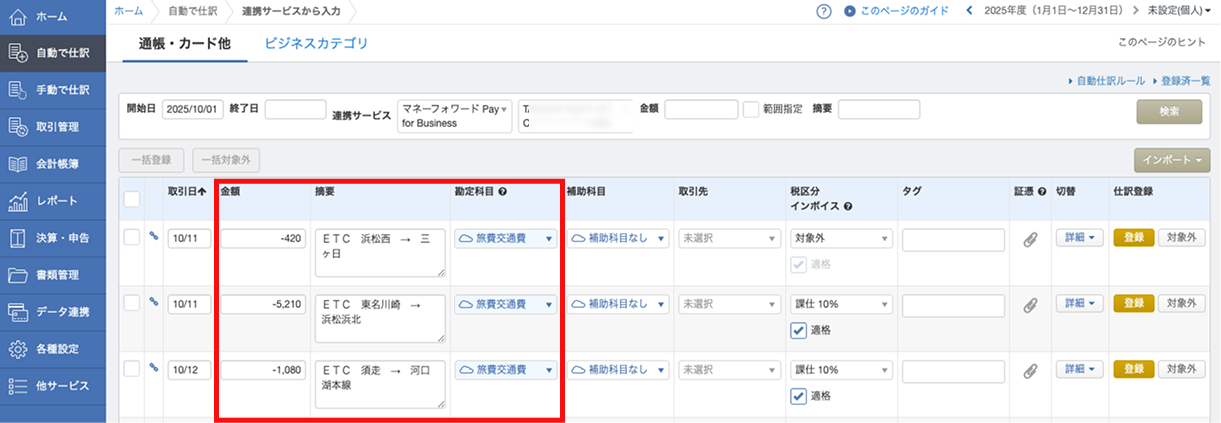Open the インポート dropdown button
The width and height of the screenshot is (1221, 423).
click(x=1172, y=160)
